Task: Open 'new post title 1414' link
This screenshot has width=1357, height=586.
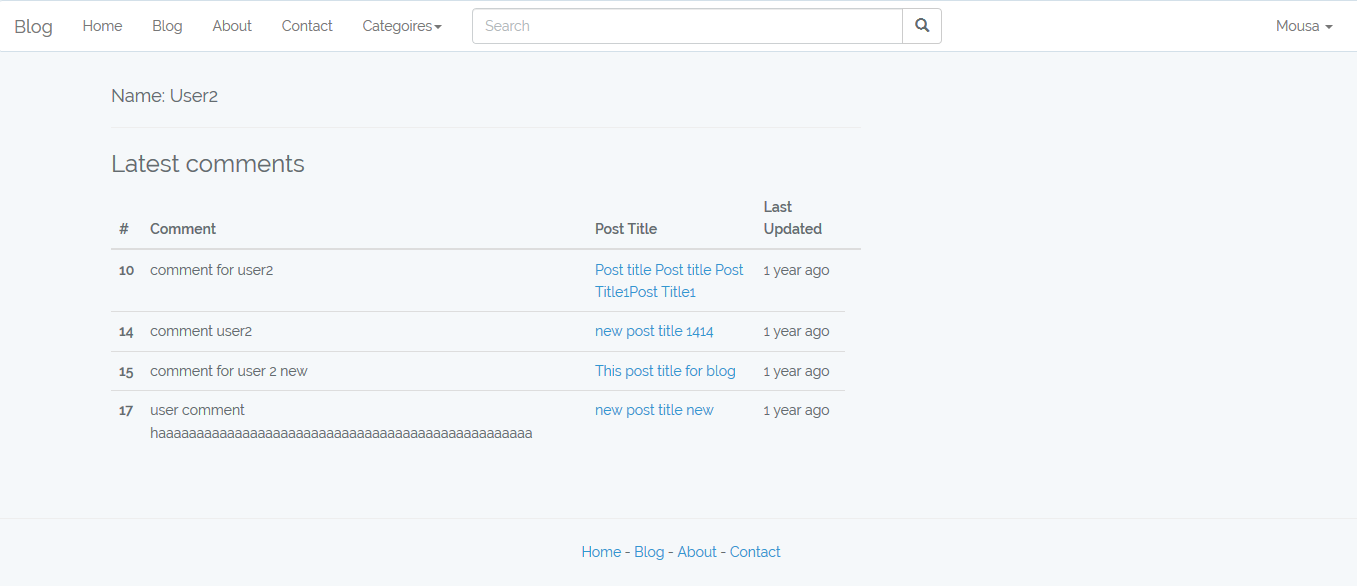Action: click(x=654, y=331)
